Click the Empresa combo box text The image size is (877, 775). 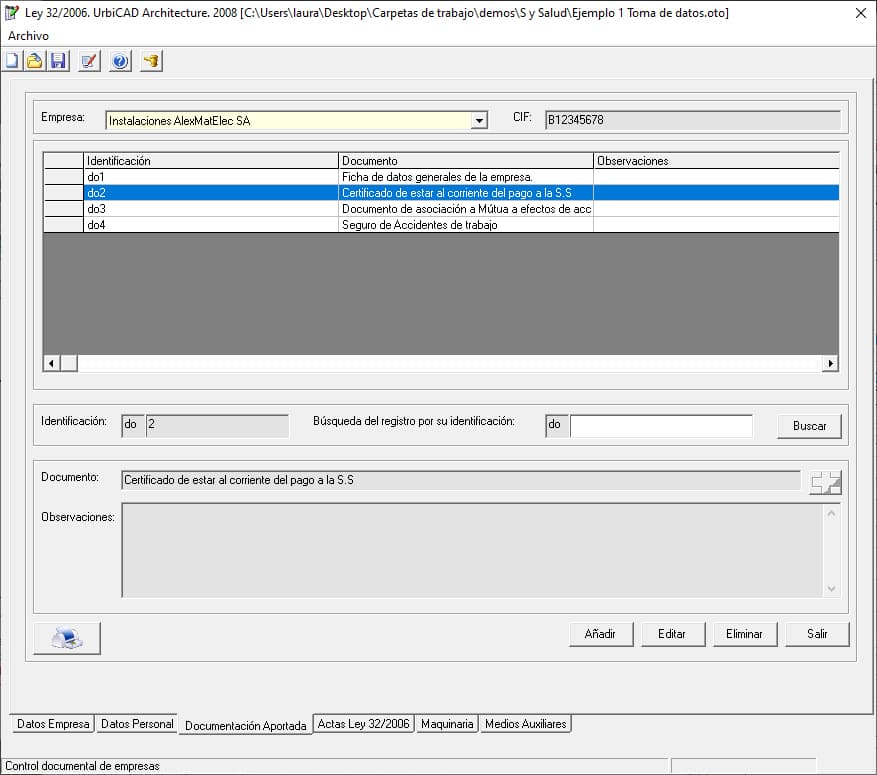tap(289, 120)
